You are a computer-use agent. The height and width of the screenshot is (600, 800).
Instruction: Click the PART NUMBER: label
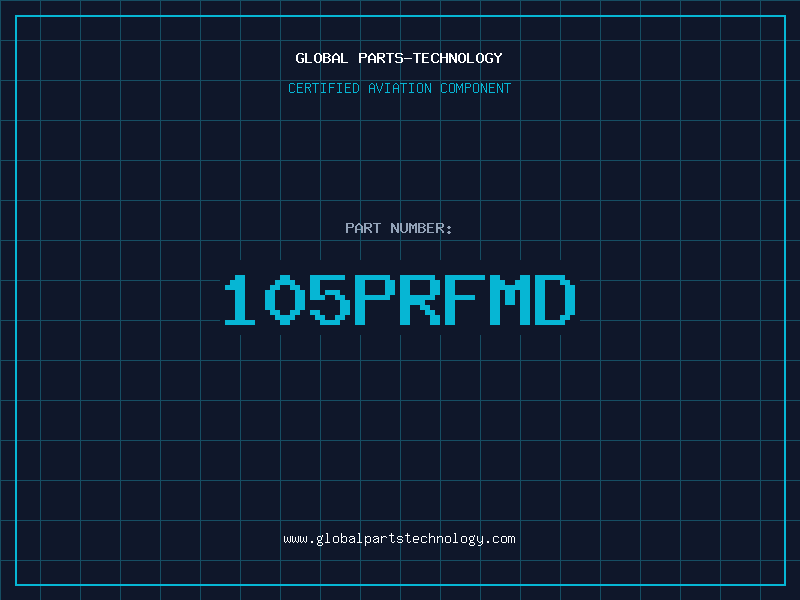[399, 228]
